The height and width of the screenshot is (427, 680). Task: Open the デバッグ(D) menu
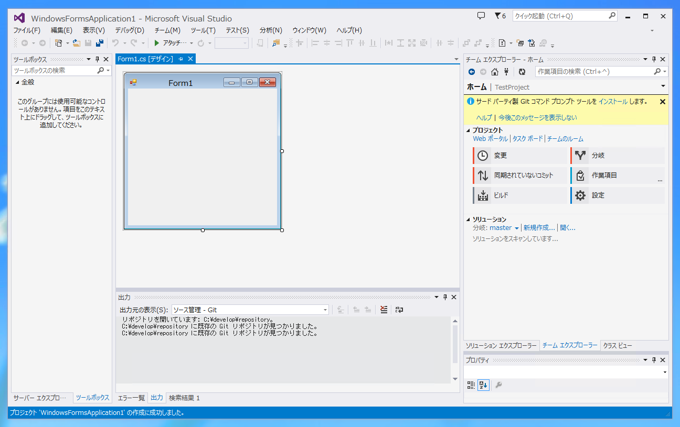click(129, 30)
